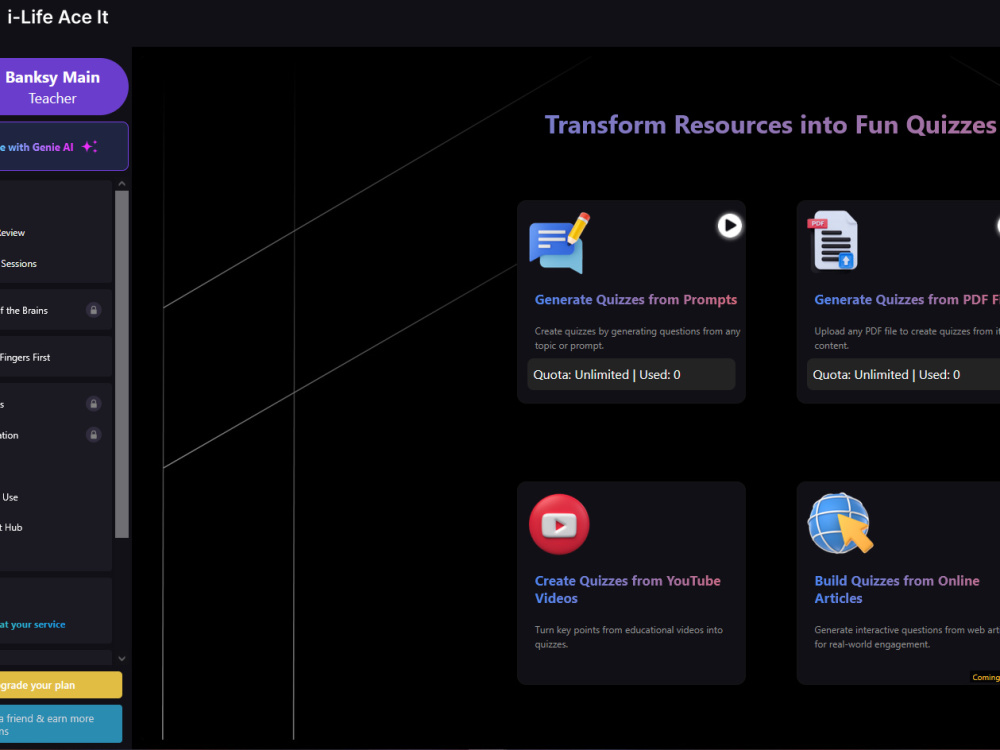Open Generate Quizzes from Prompts title
The width and height of the screenshot is (1000, 750).
[636, 300]
